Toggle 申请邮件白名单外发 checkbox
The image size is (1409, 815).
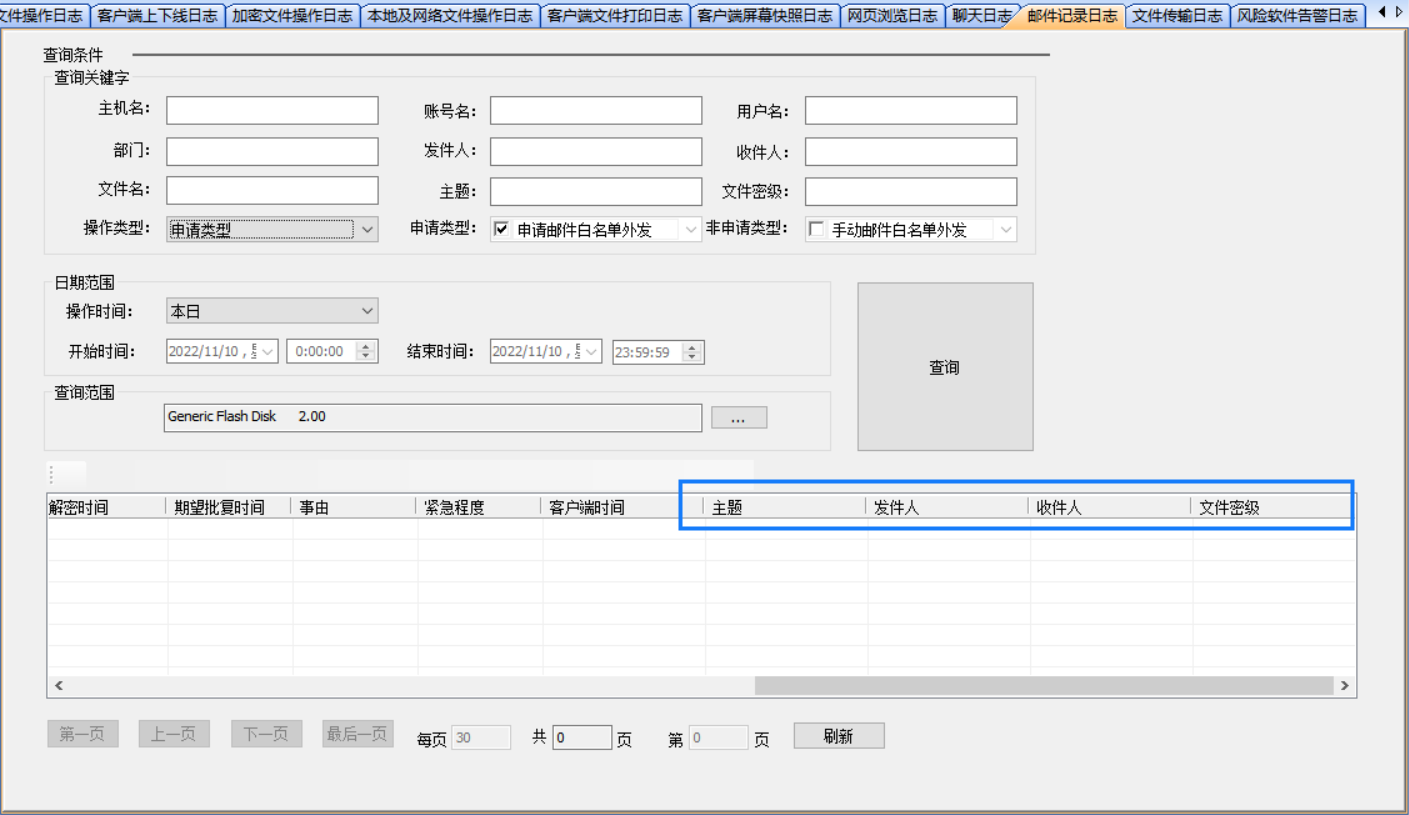point(502,229)
